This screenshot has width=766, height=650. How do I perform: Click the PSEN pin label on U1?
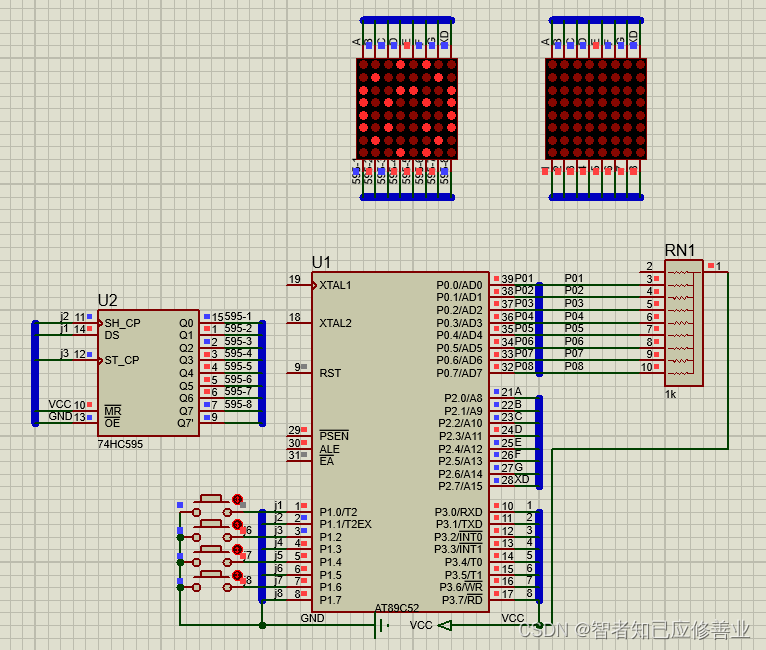(334, 436)
